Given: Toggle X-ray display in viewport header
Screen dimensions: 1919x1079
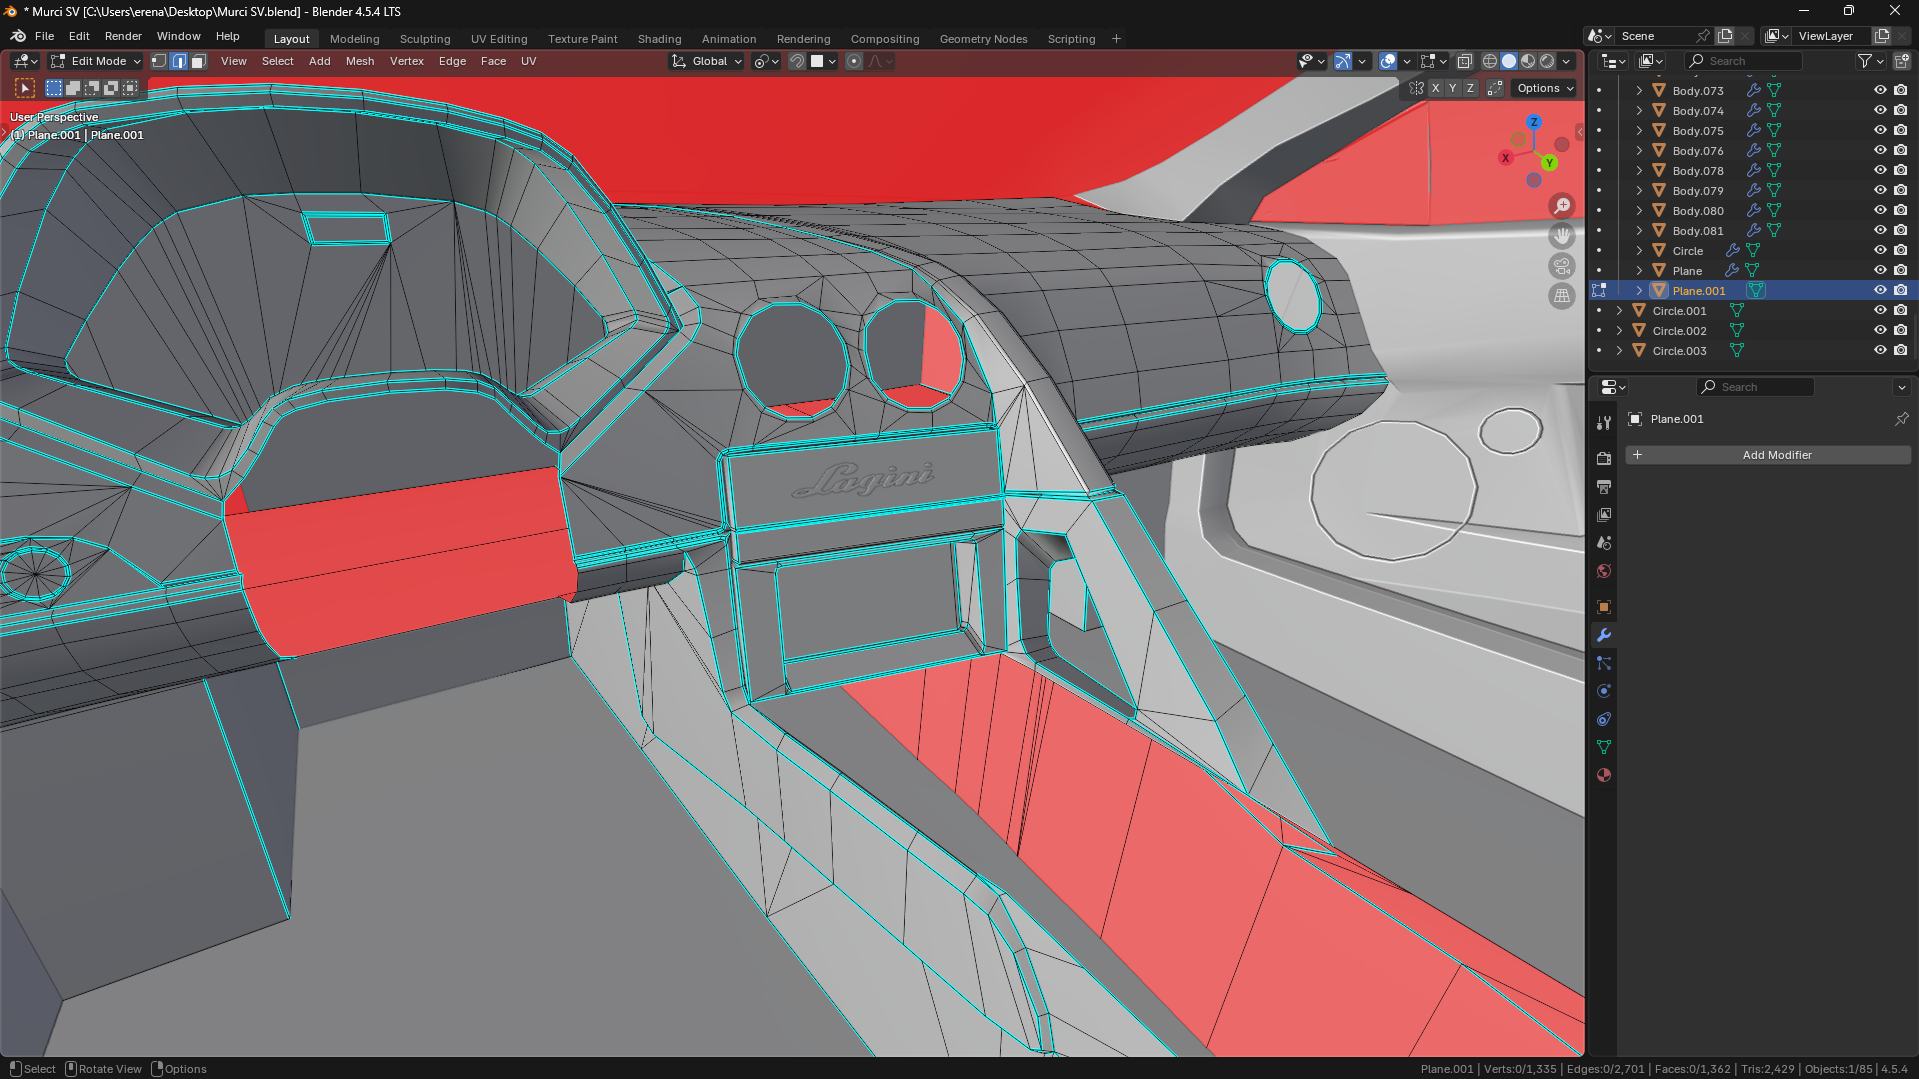Looking at the screenshot, I should (x=1464, y=61).
